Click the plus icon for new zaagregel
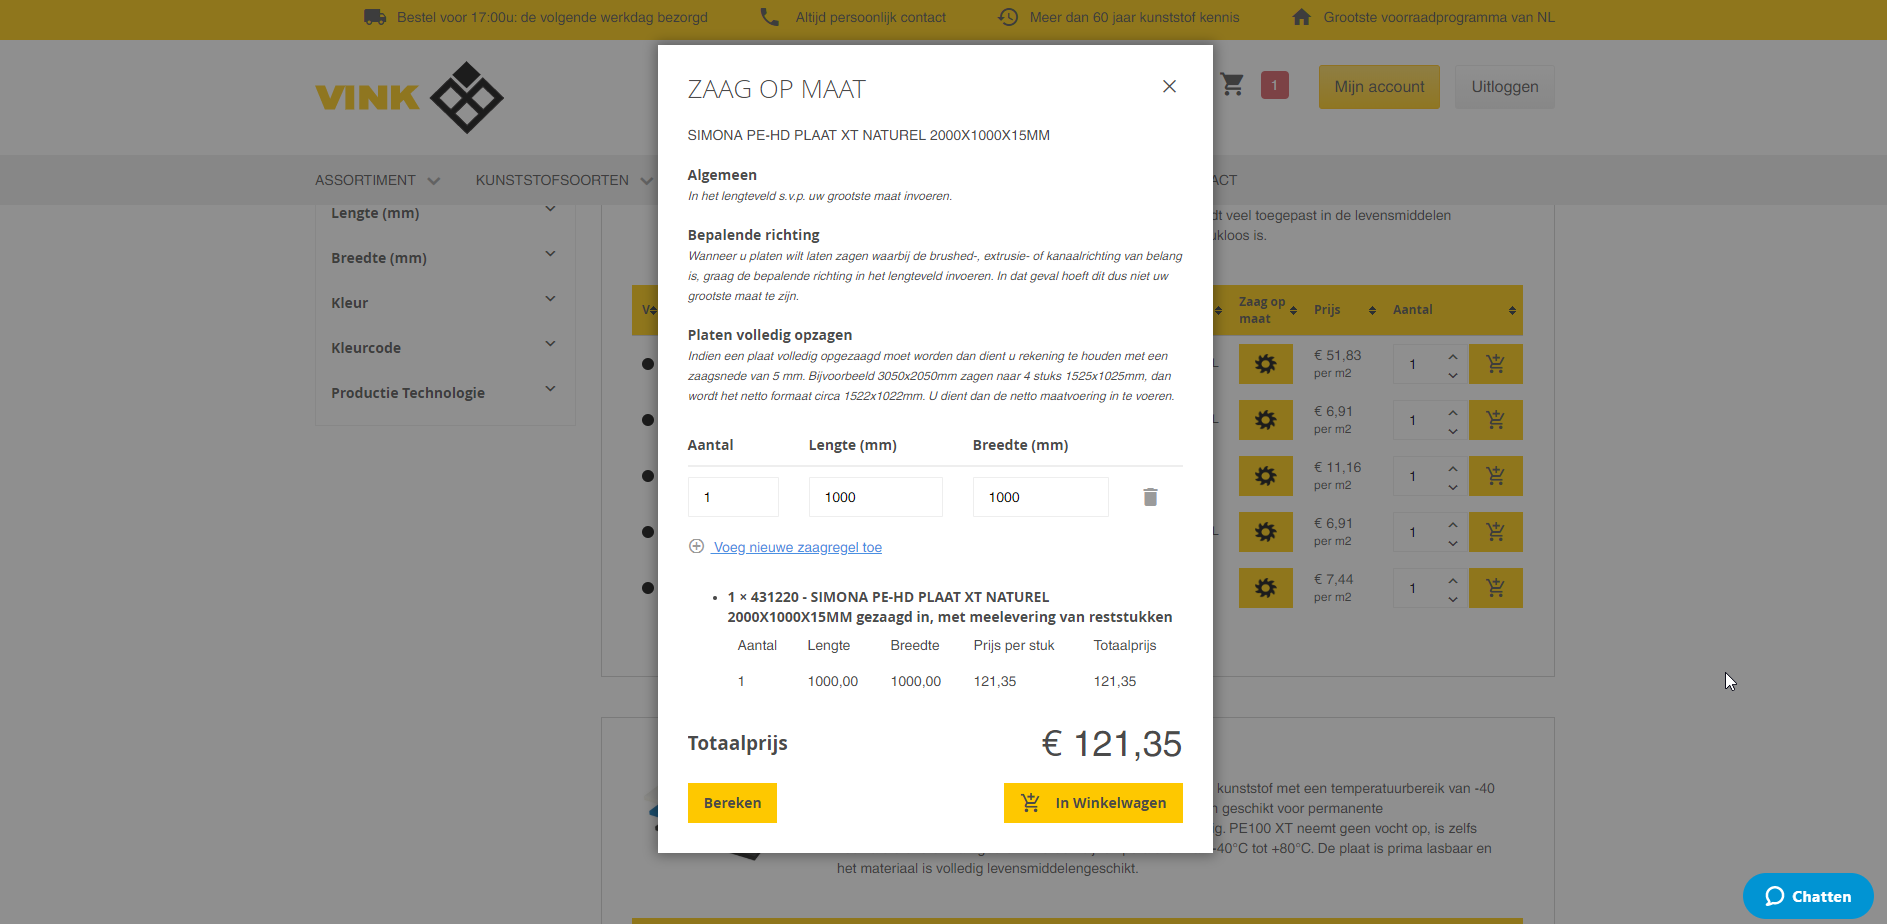 (x=696, y=546)
